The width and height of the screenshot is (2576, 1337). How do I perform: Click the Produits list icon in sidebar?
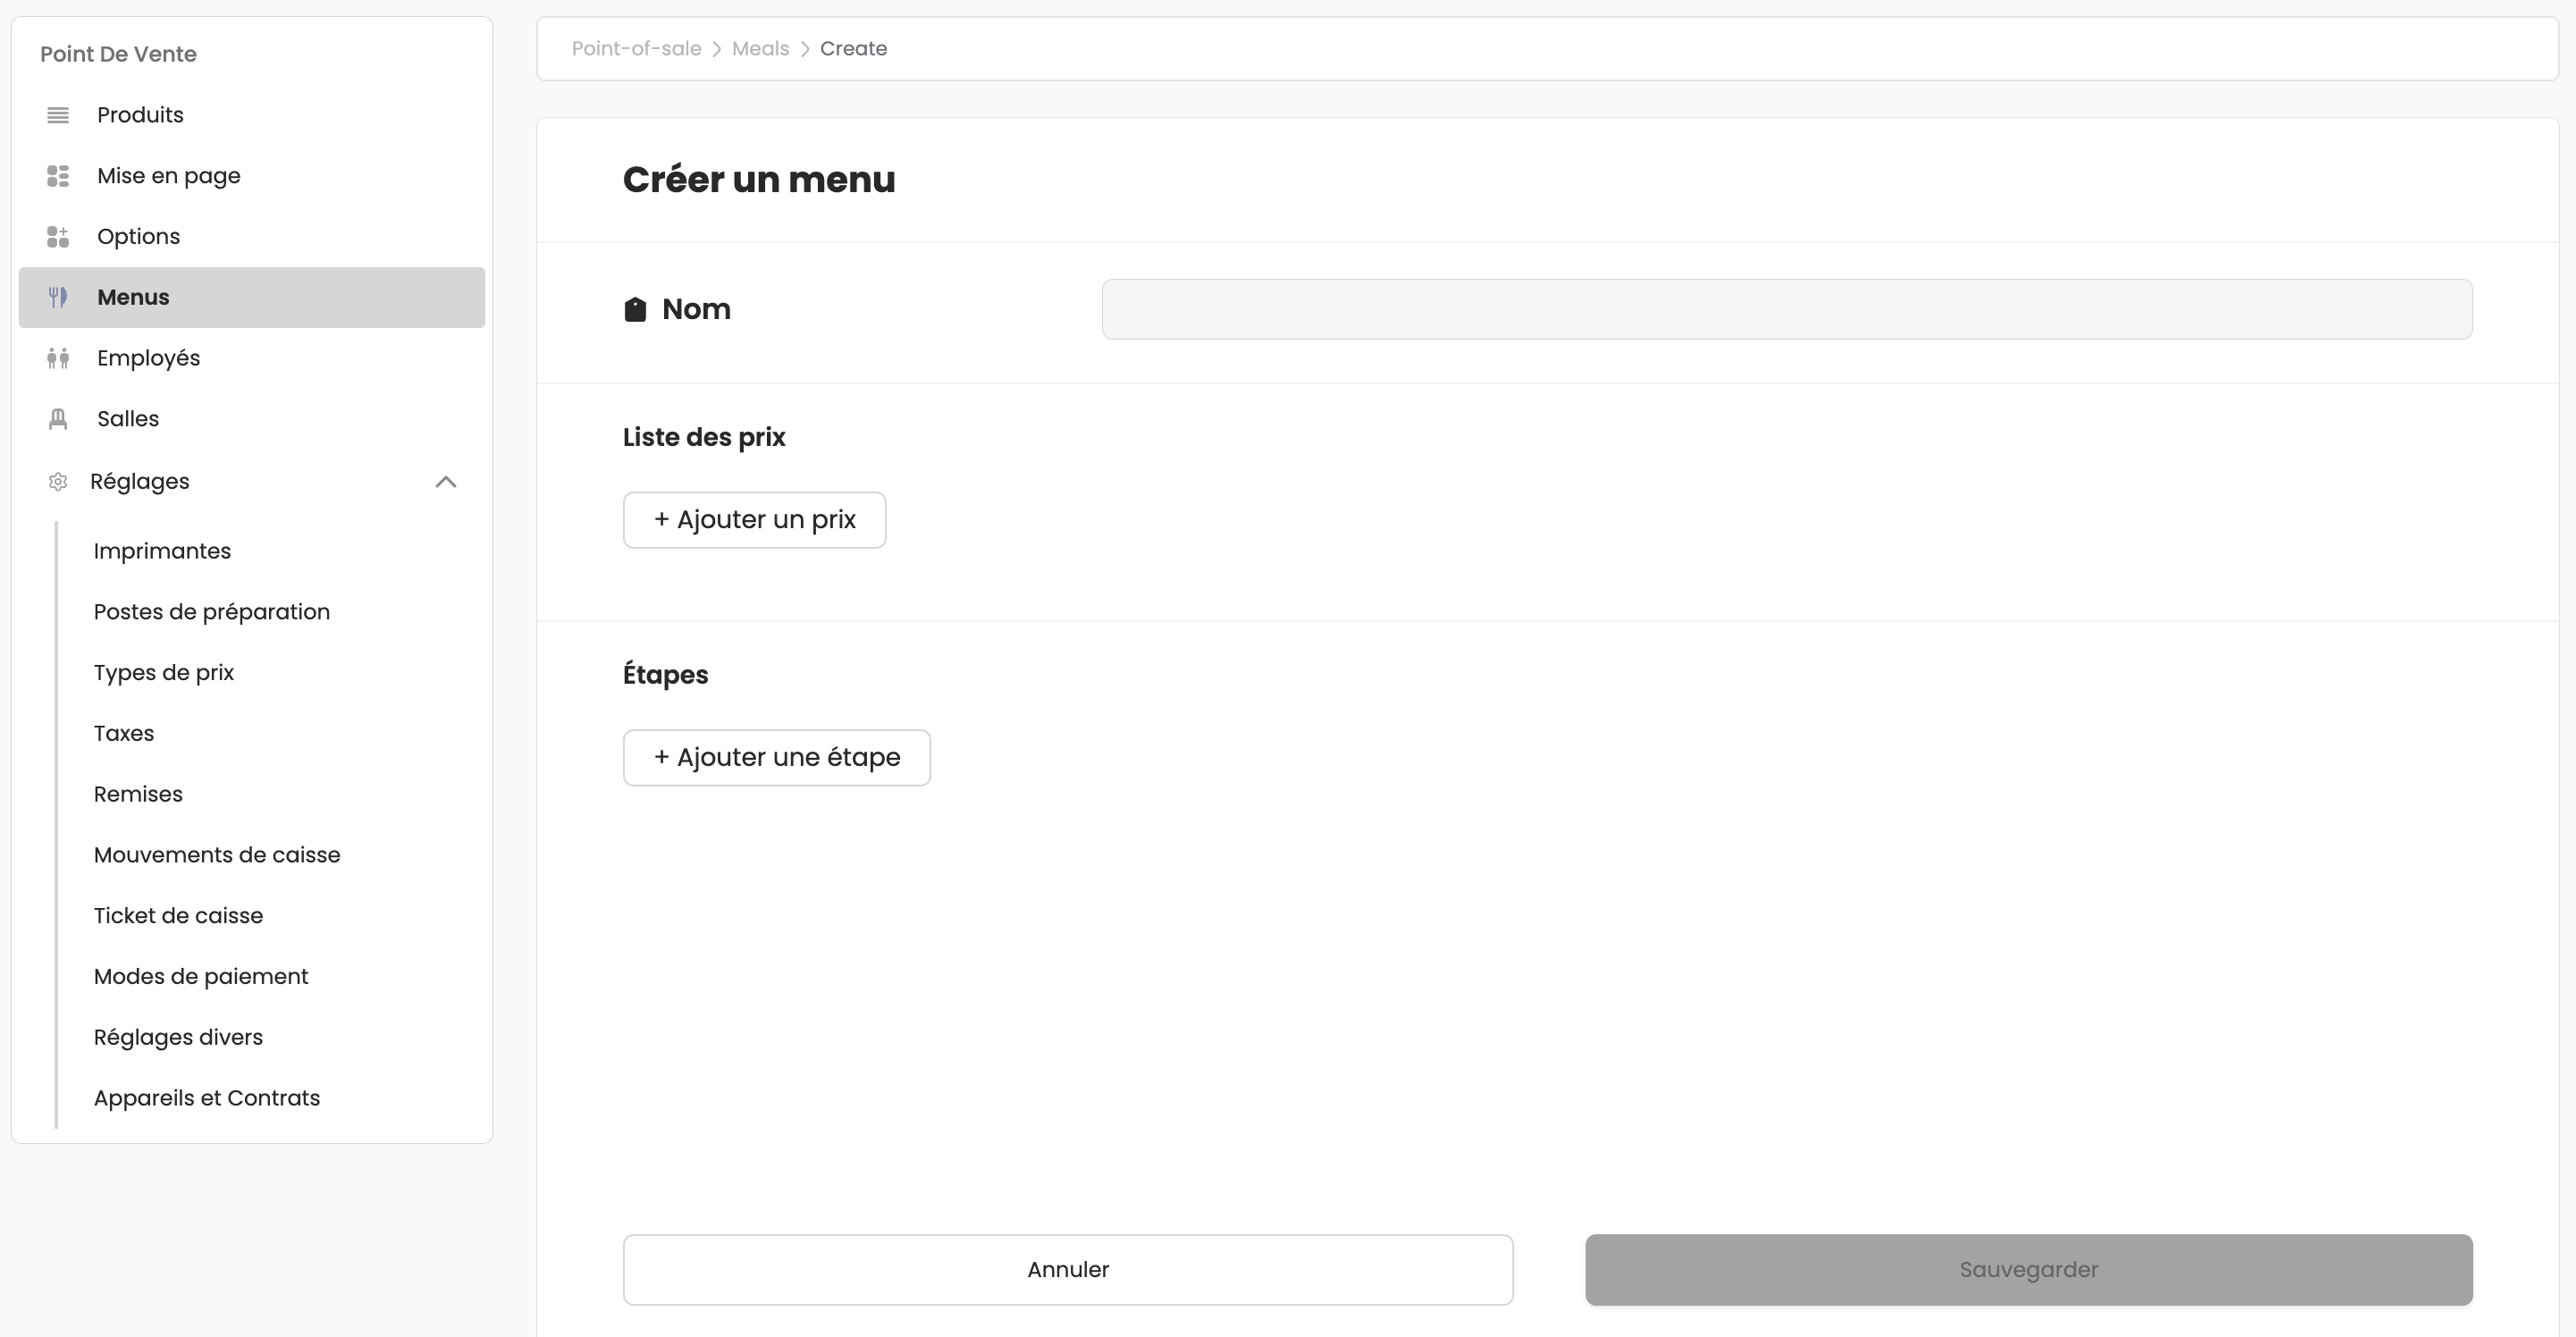coord(58,115)
